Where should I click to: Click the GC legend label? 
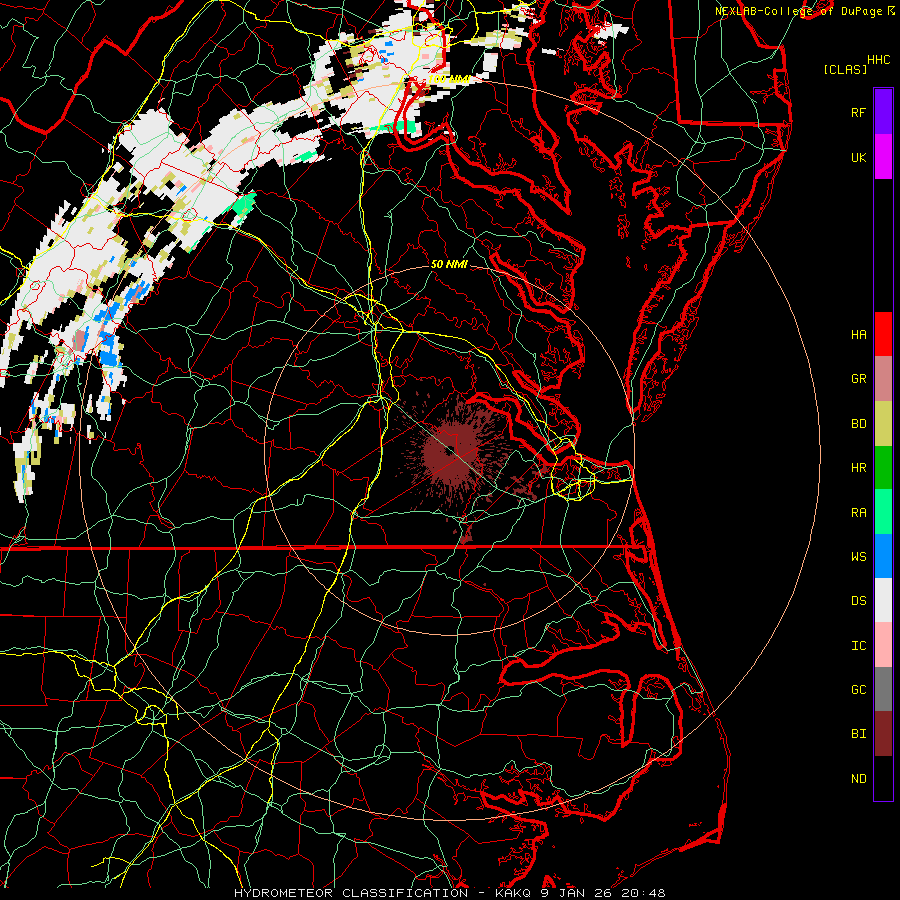pos(859,689)
